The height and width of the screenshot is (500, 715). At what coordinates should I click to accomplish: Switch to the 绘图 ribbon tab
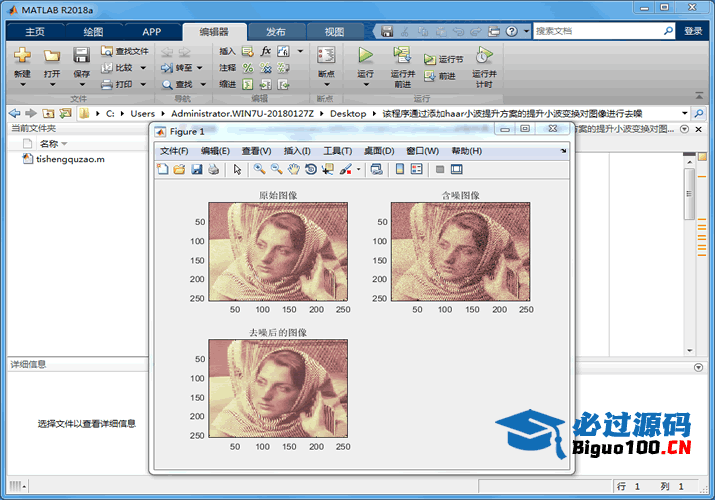(x=93, y=31)
